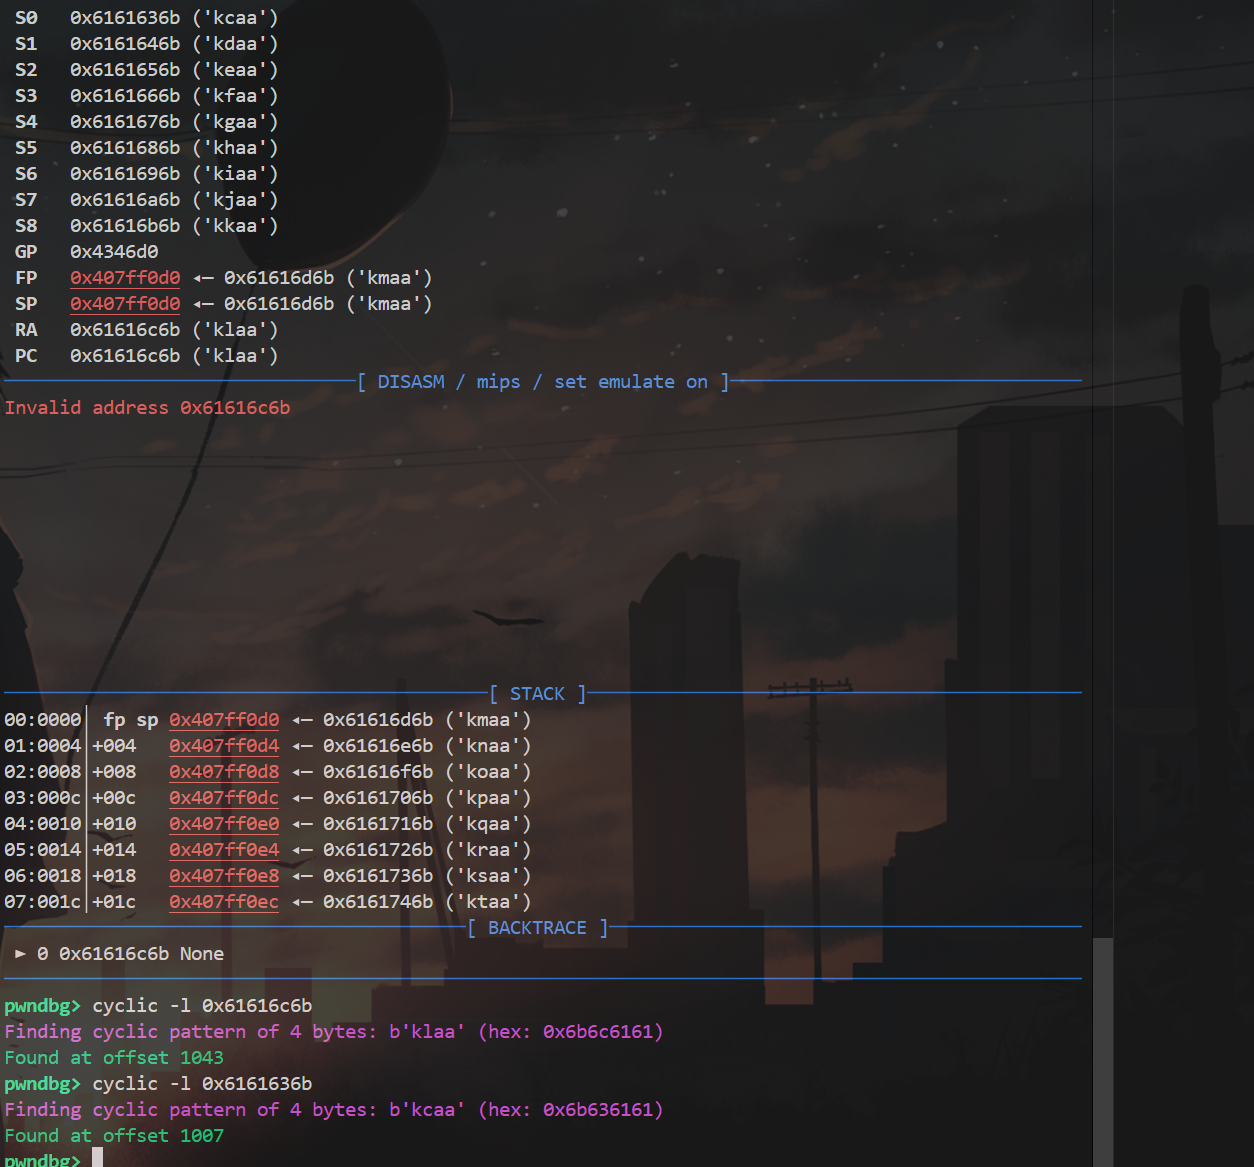
Task: Select RA register value 0x61616c6b
Action: pos(125,330)
